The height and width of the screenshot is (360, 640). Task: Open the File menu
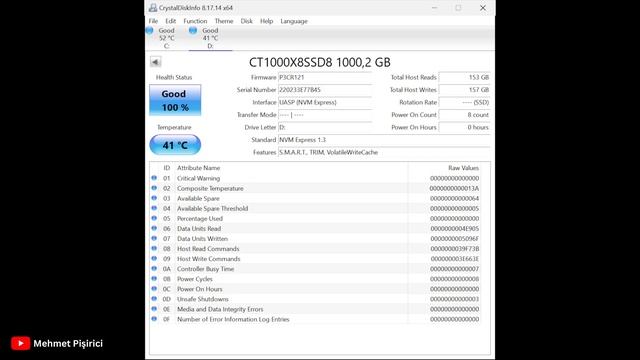click(x=153, y=21)
